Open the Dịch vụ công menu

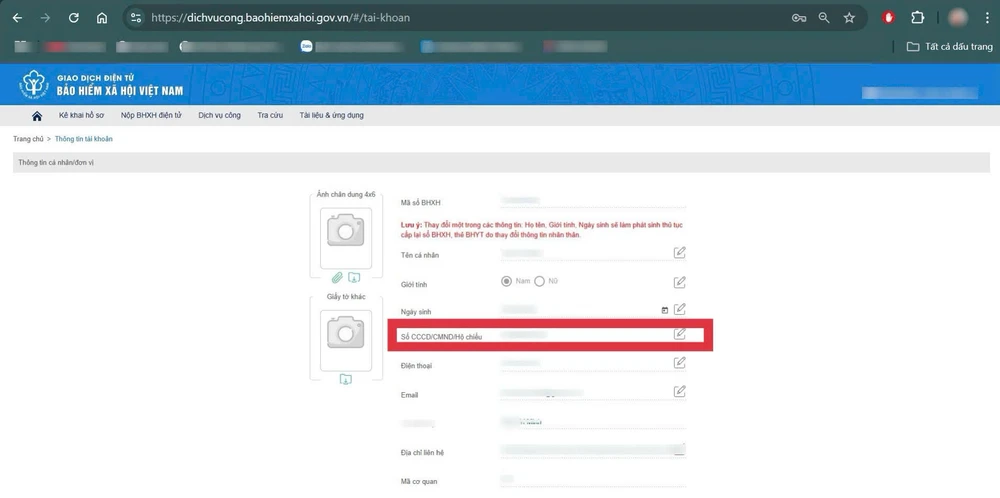tap(219, 116)
